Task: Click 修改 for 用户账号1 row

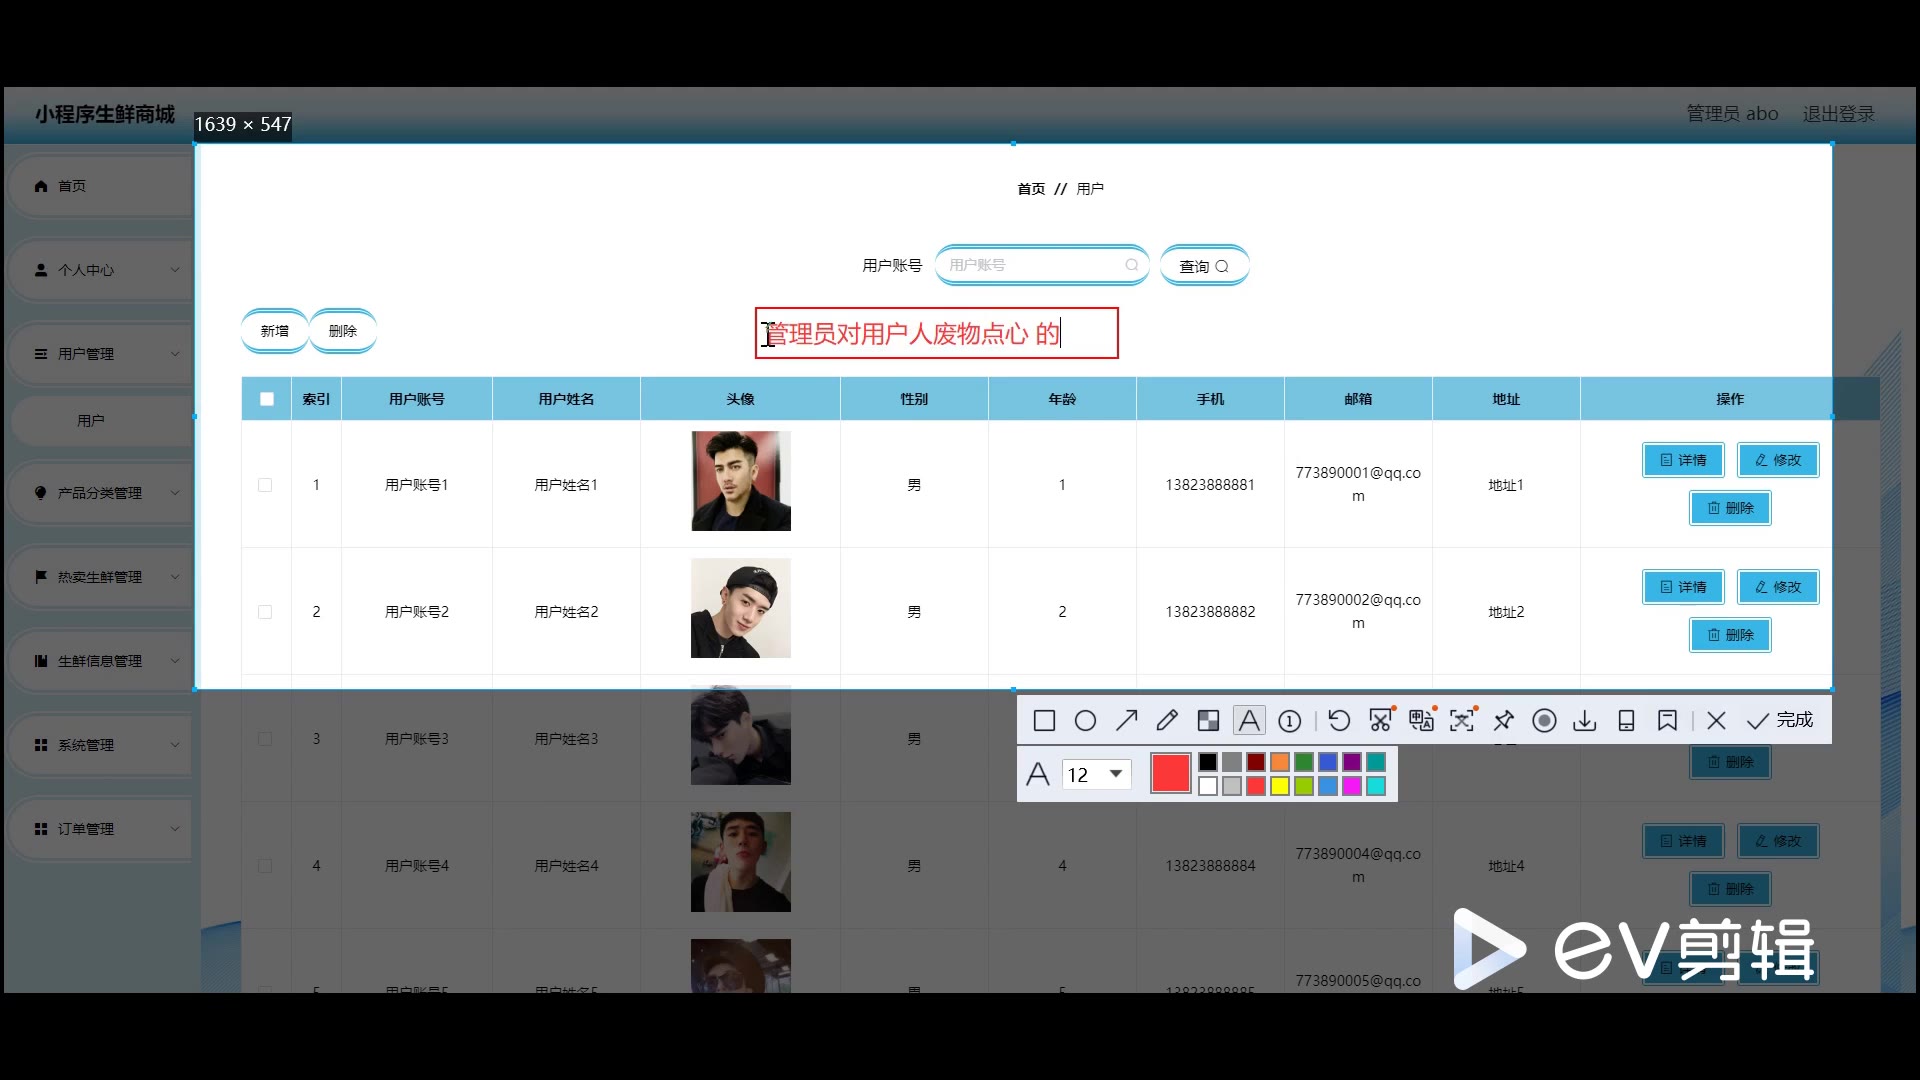Action: tap(1778, 460)
